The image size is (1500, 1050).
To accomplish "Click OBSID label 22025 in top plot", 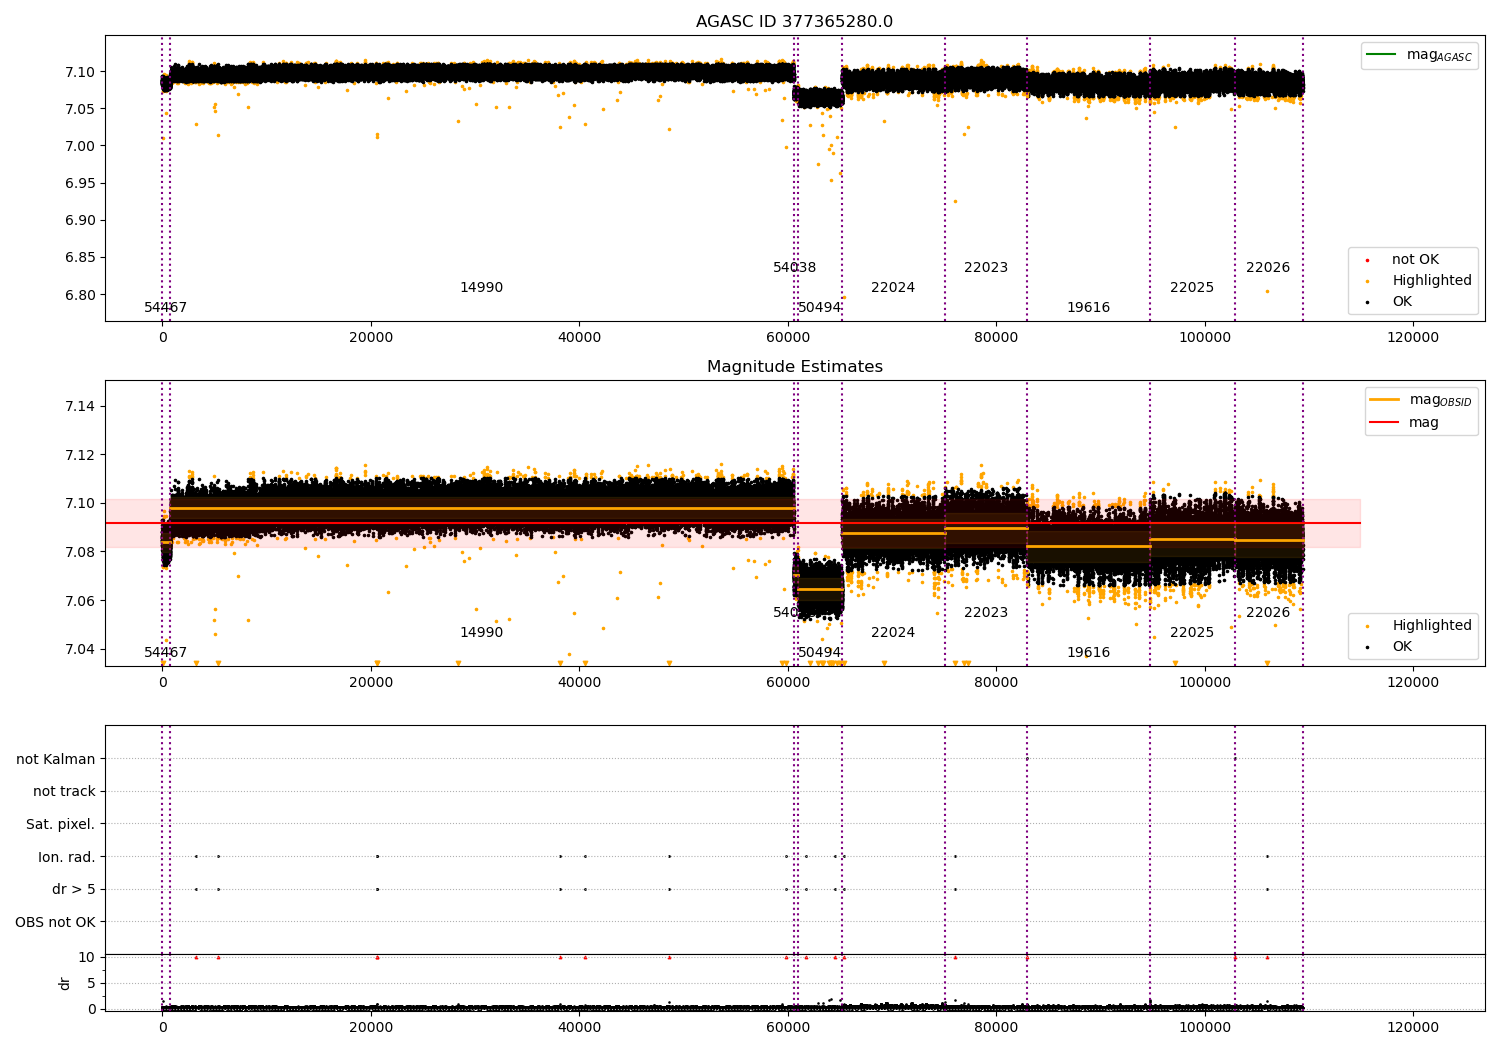I will click(x=1191, y=288).
